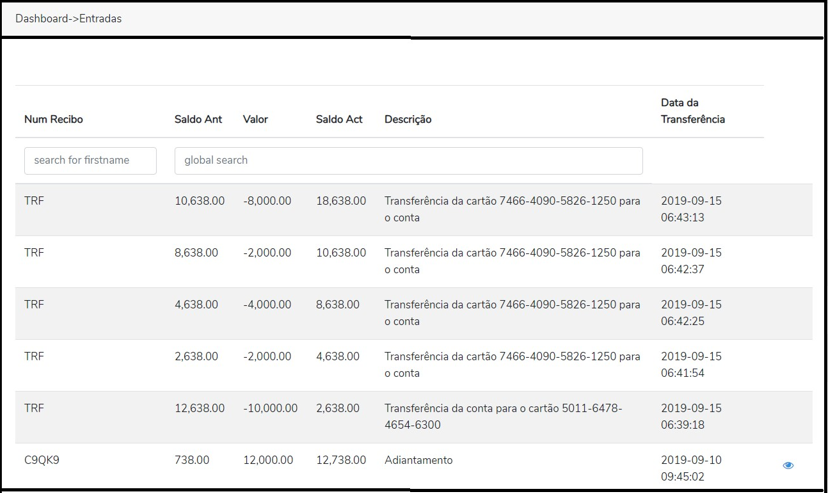Click the Saldo Act column header

pyautogui.click(x=339, y=119)
